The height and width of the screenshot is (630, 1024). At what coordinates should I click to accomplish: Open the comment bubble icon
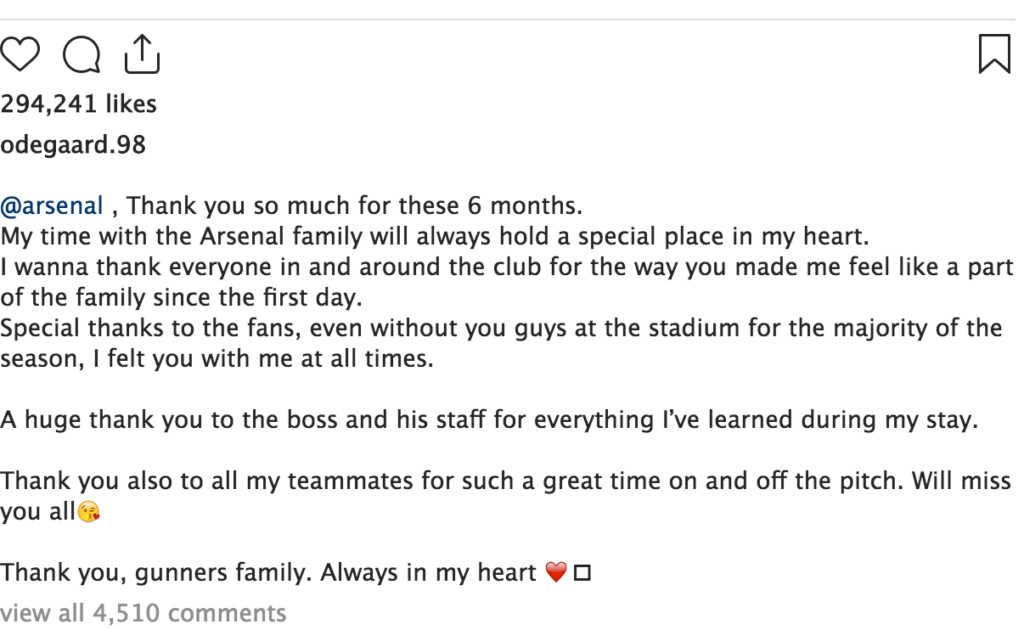click(x=81, y=54)
